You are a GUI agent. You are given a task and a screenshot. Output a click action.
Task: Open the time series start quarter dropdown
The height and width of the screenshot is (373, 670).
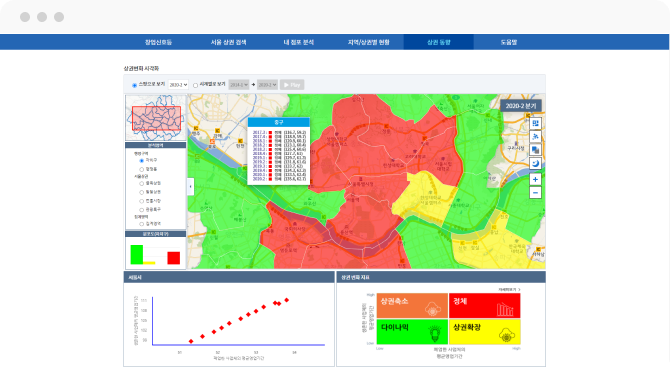point(238,85)
